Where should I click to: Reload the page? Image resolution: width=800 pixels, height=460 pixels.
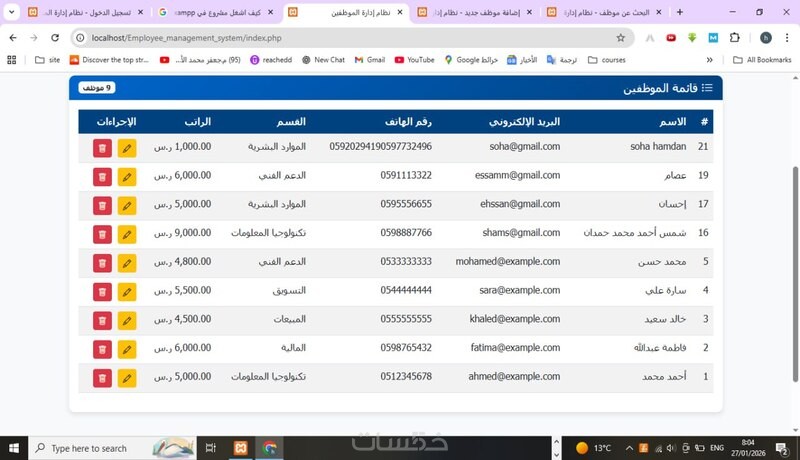(55, 38)
